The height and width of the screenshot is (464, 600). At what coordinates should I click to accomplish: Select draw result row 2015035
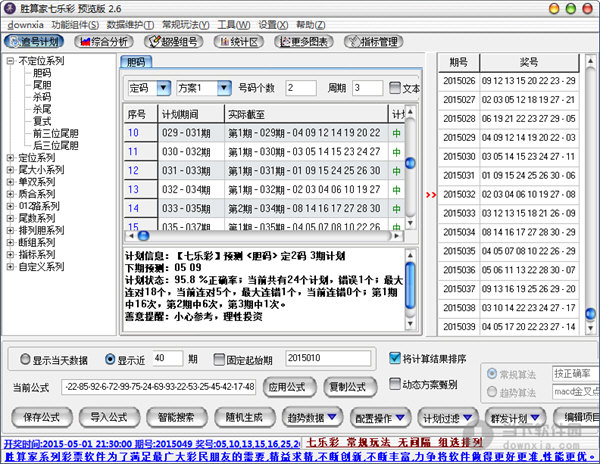(x=509, y=251)
